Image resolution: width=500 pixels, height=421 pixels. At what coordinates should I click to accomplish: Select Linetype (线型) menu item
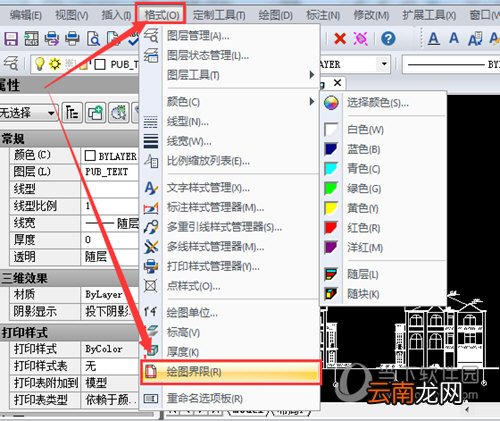coord(229,122)
